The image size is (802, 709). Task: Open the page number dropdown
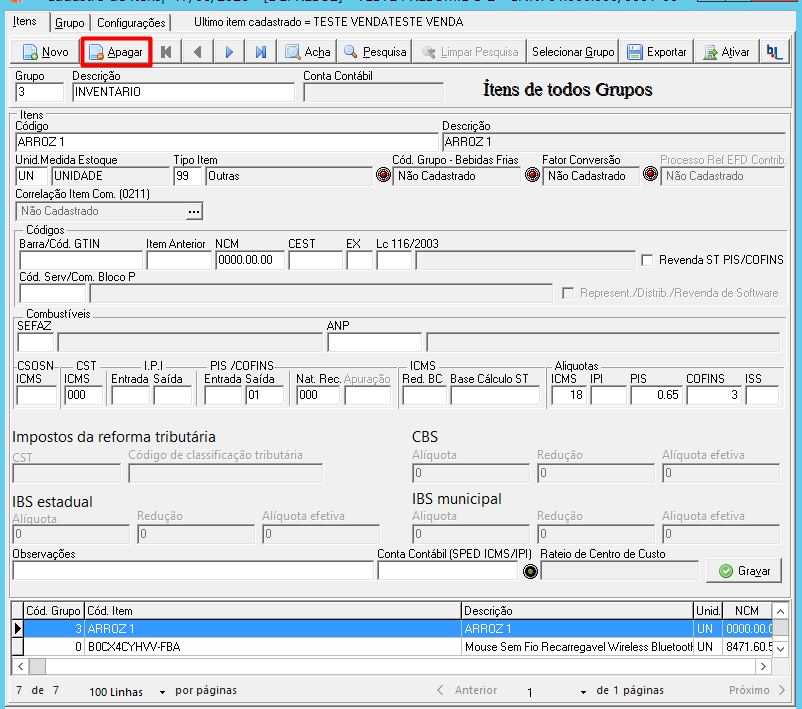(x=583, y=692)
